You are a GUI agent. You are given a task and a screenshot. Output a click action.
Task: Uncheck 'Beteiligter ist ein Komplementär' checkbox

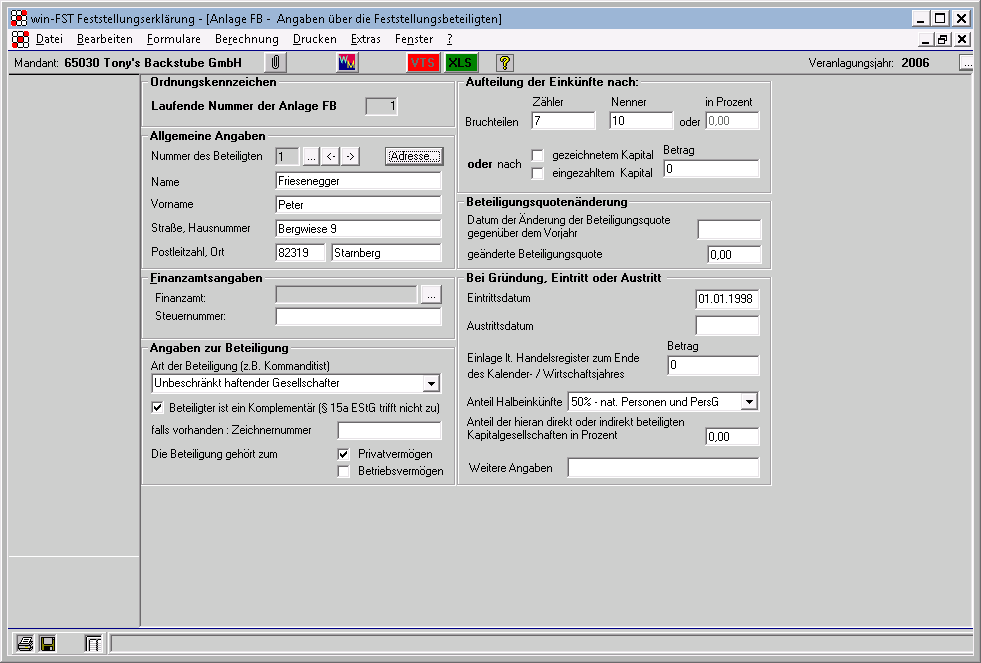tap(157, 408)
